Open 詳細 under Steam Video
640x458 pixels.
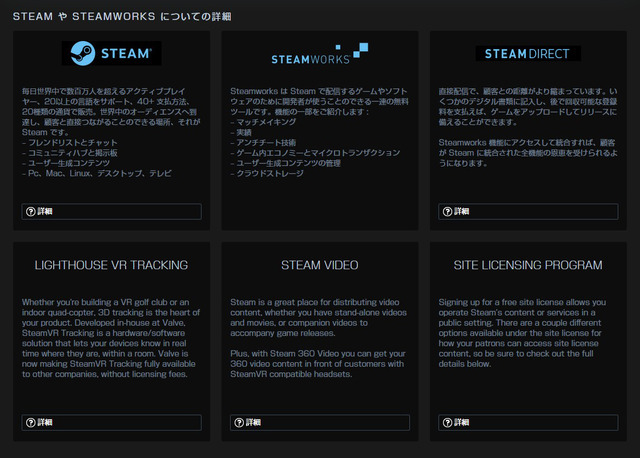click(320, 422)
